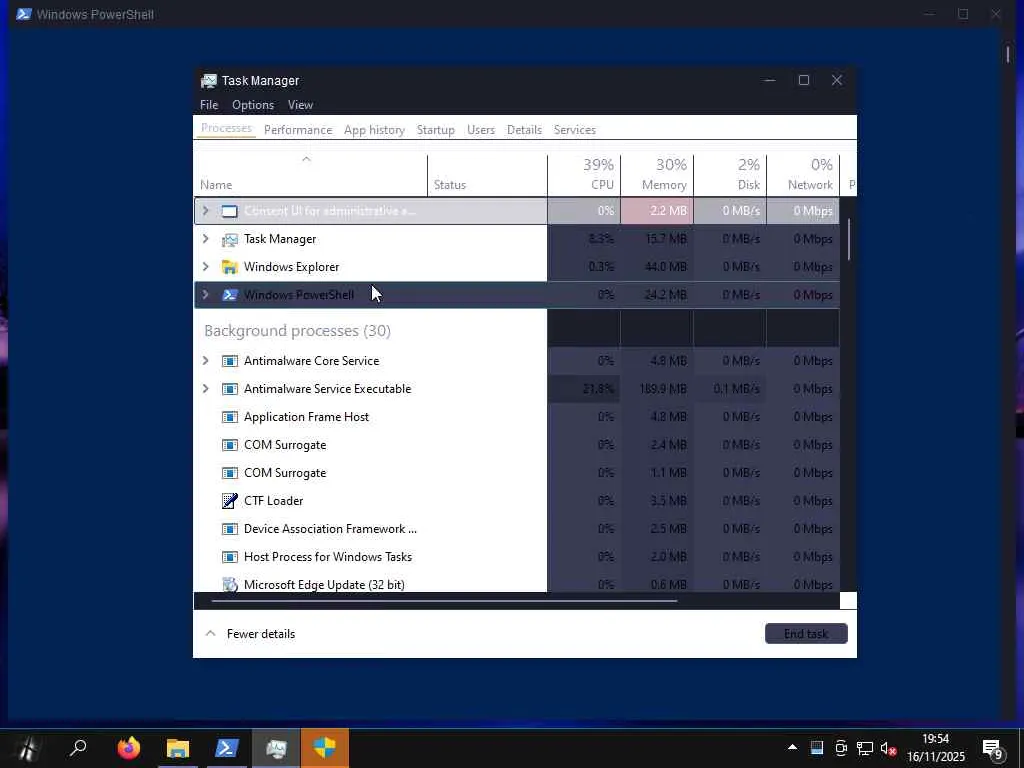Viewport: 1024px width, 768px height.
Task: Switch to PowerShell via taskbar icon
Action: (227, 748)
